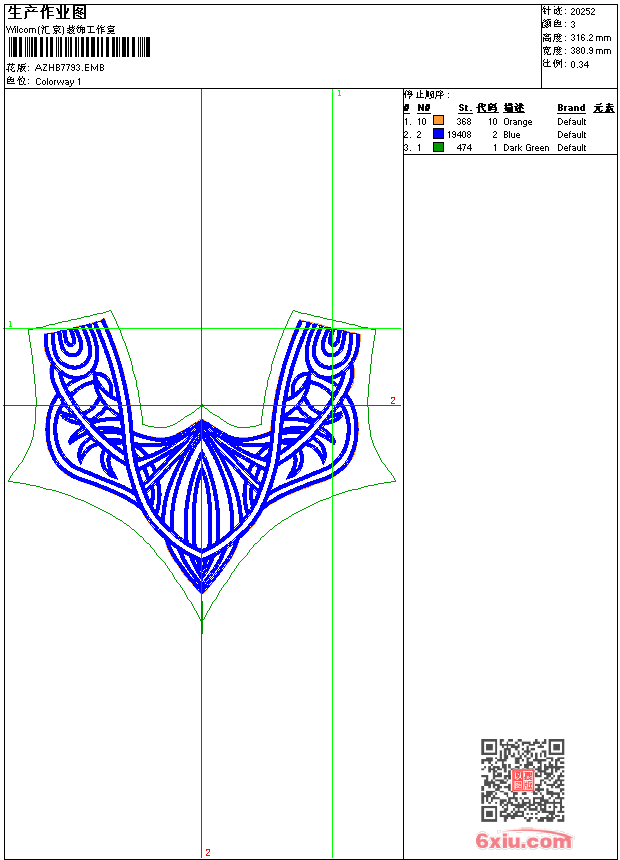Click the 元素 column header
The width and height of the screenshot is (620, 860).
click(x=604, y=108)
